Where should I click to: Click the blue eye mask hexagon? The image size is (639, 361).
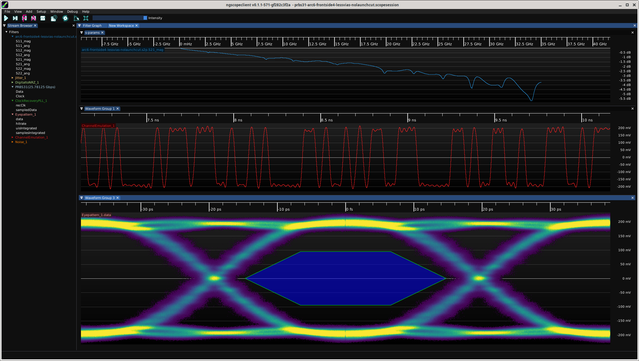pyautogui.click(x=346, y=278)
